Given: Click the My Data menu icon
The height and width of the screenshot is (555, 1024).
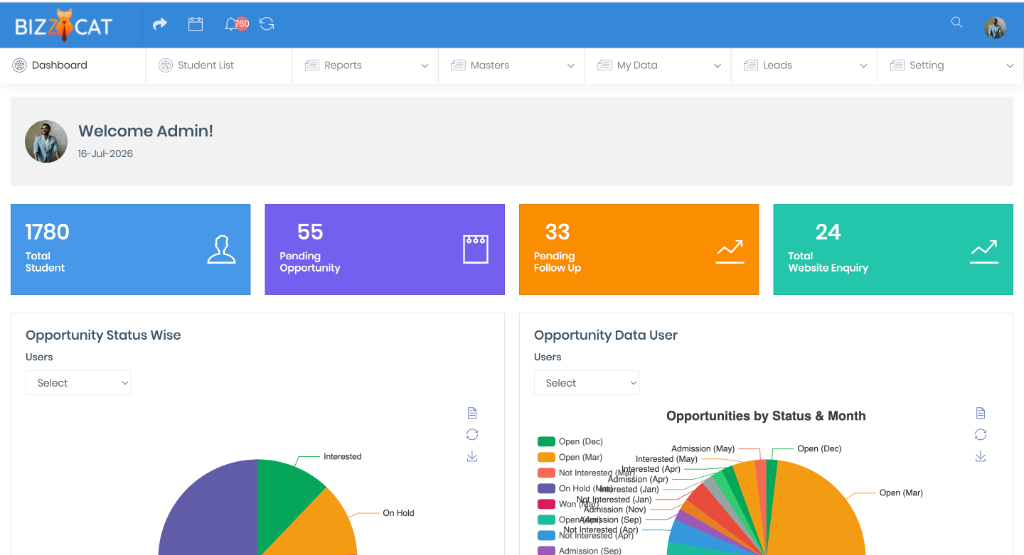Looking at the screenshot, I should click(x=605, y=65).
